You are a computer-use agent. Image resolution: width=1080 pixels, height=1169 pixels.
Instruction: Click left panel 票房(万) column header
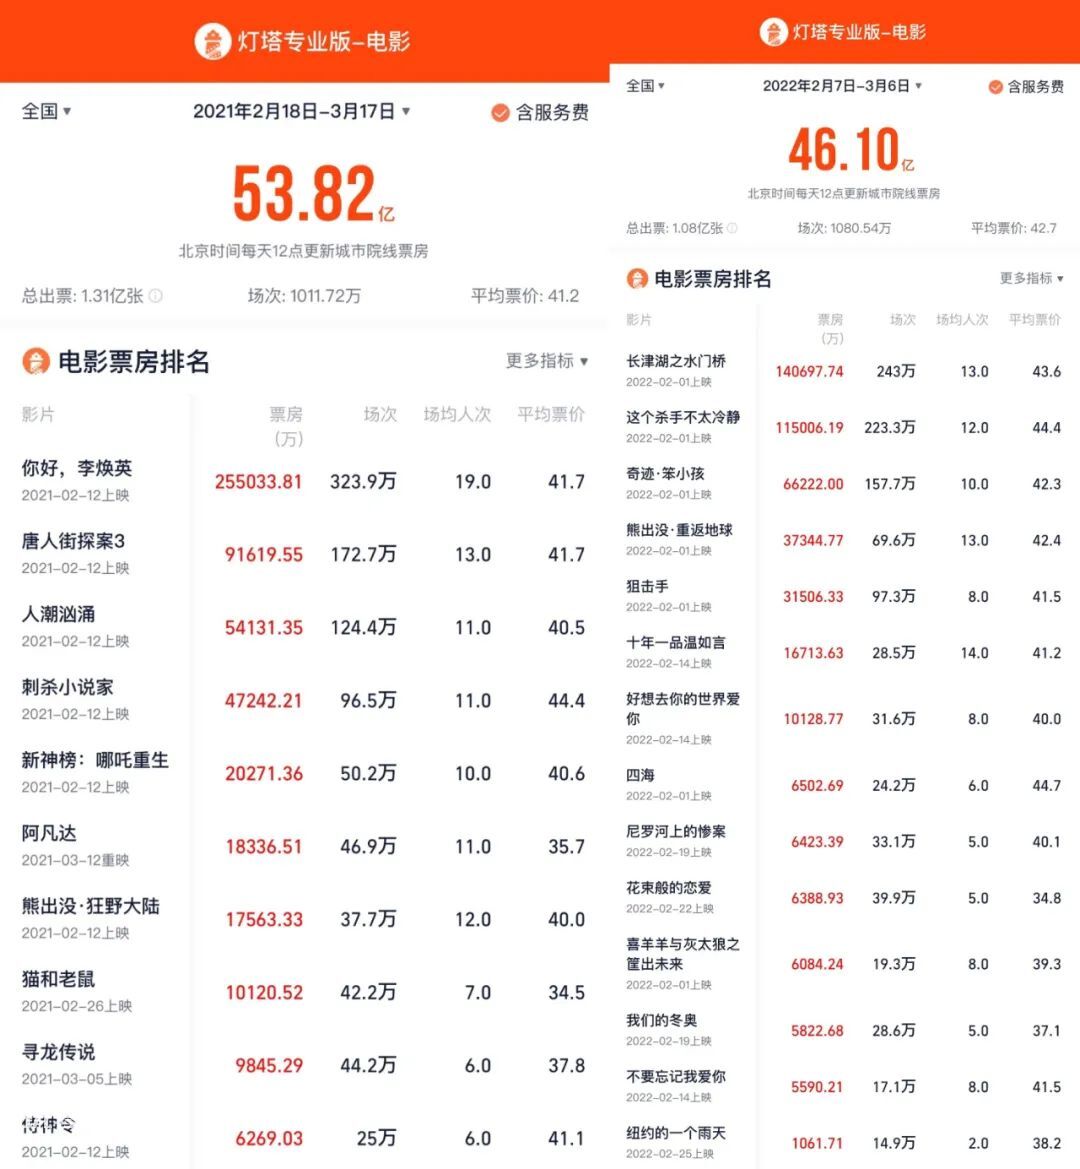coord(286,426)
